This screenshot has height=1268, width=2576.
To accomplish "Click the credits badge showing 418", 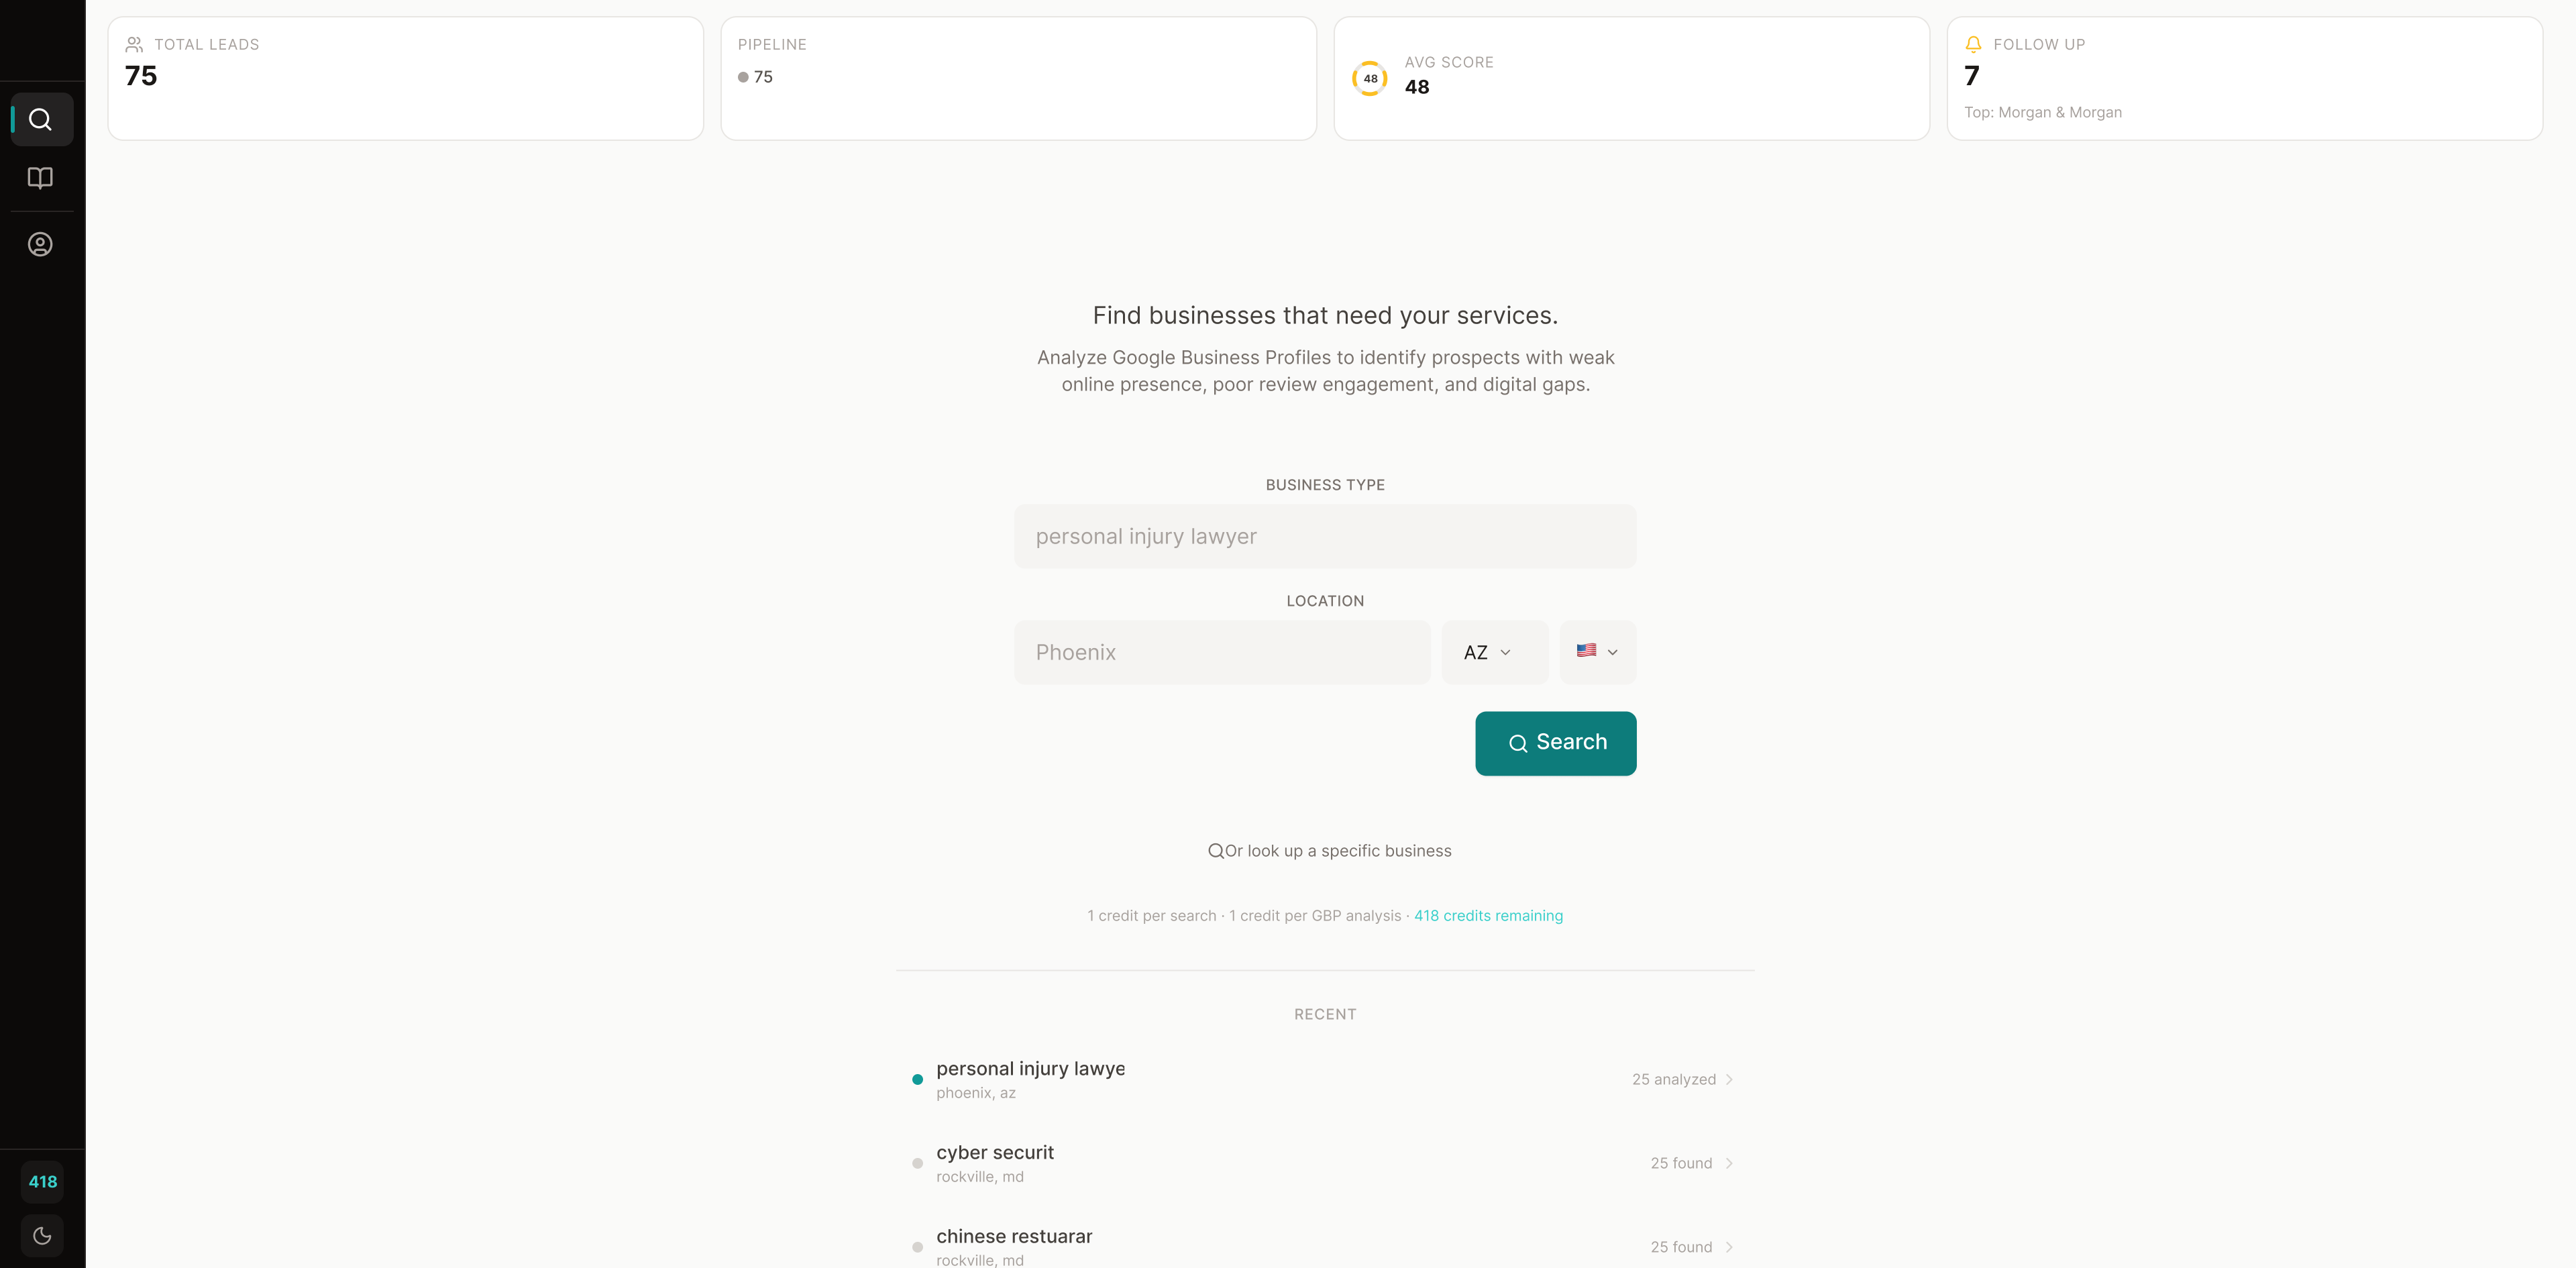I will pyautogui.click(x=43, y=1181).
